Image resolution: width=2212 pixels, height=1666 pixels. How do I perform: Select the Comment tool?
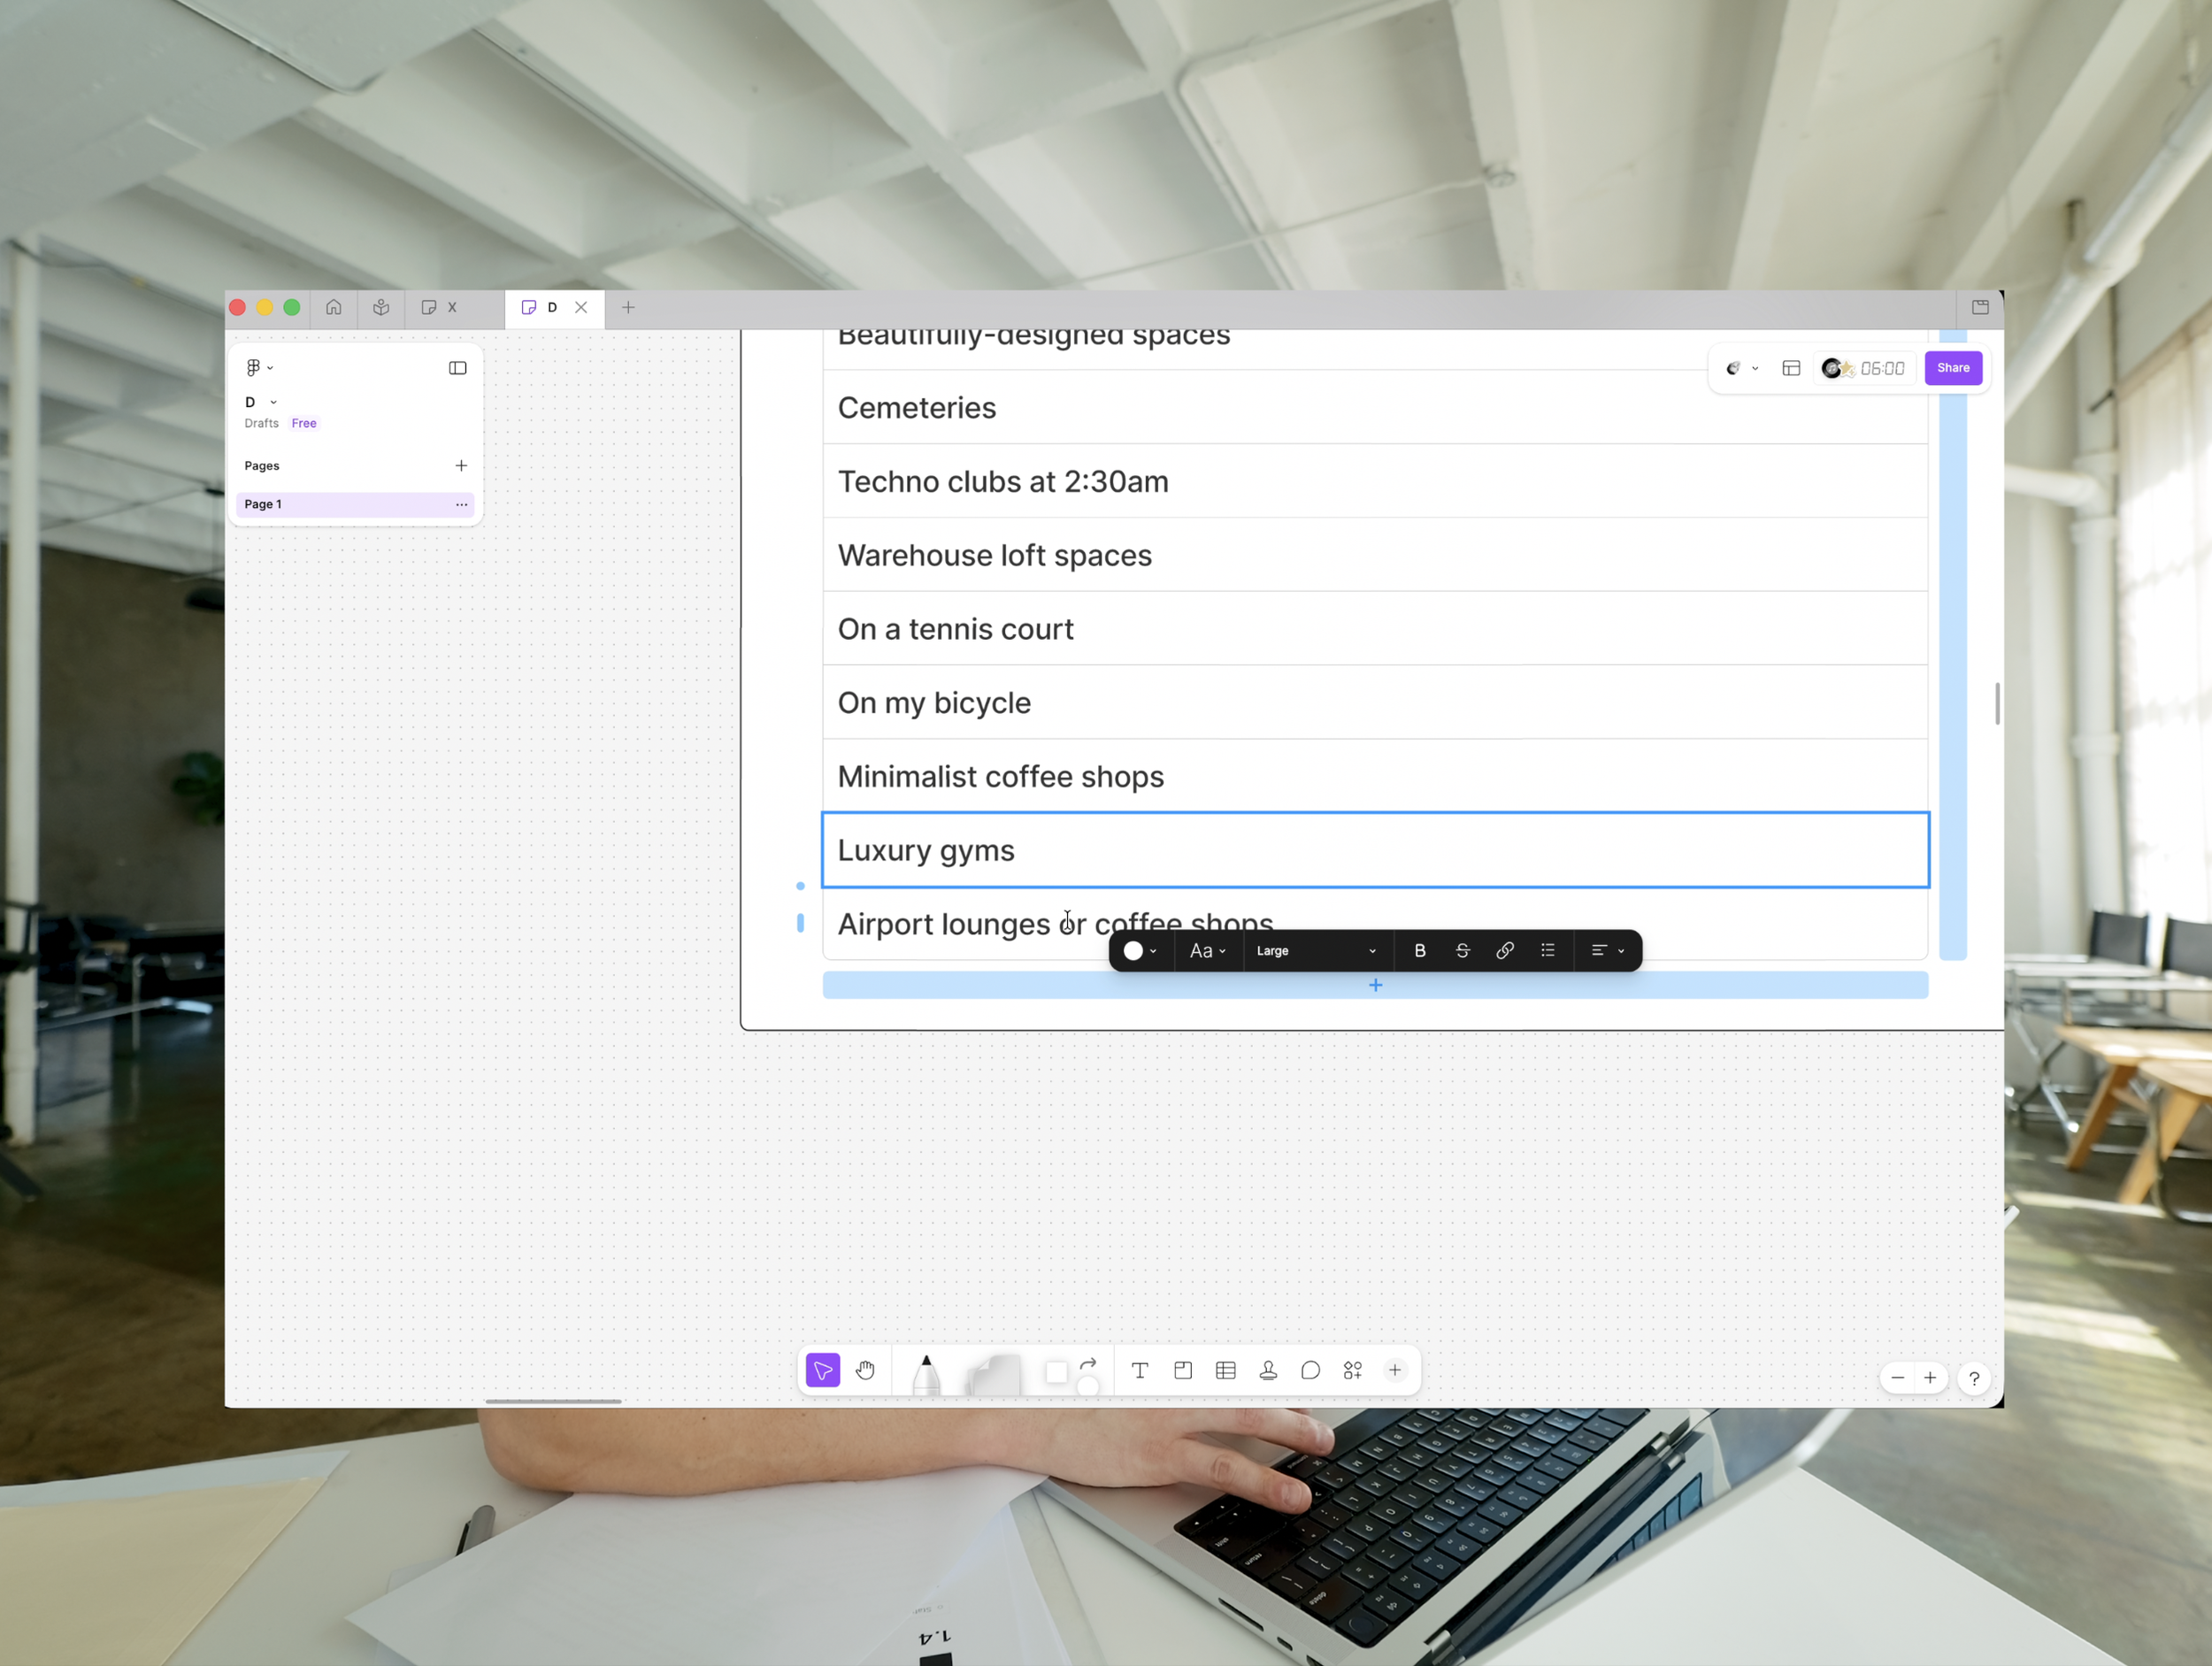tap(1311, 1370)
